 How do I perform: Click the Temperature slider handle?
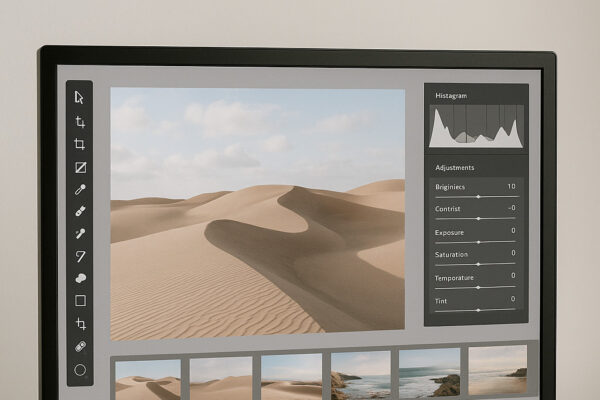478,287
